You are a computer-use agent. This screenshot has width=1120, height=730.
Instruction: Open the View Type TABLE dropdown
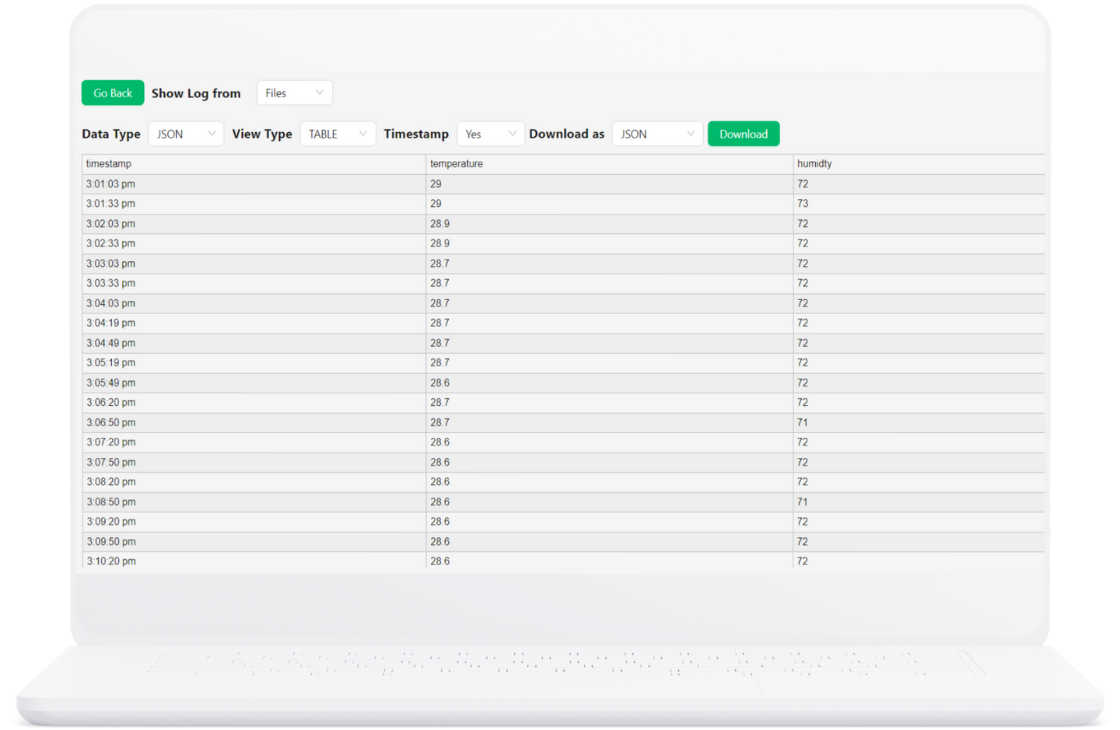[x=338, y=134]
